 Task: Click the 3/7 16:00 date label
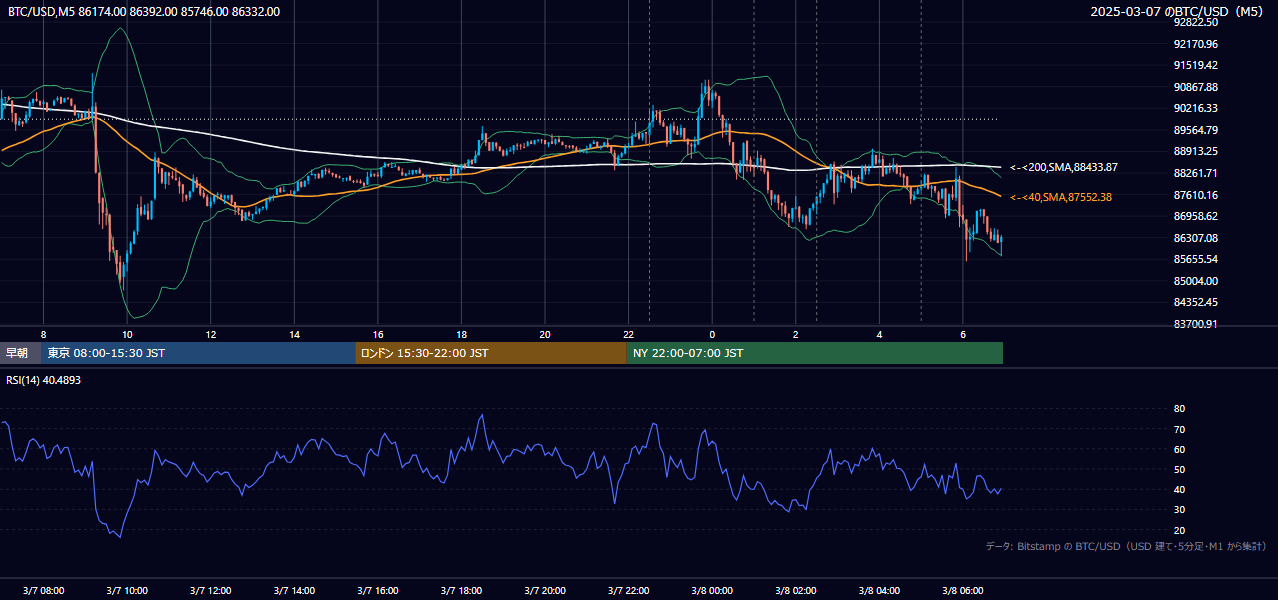[378, 591]
